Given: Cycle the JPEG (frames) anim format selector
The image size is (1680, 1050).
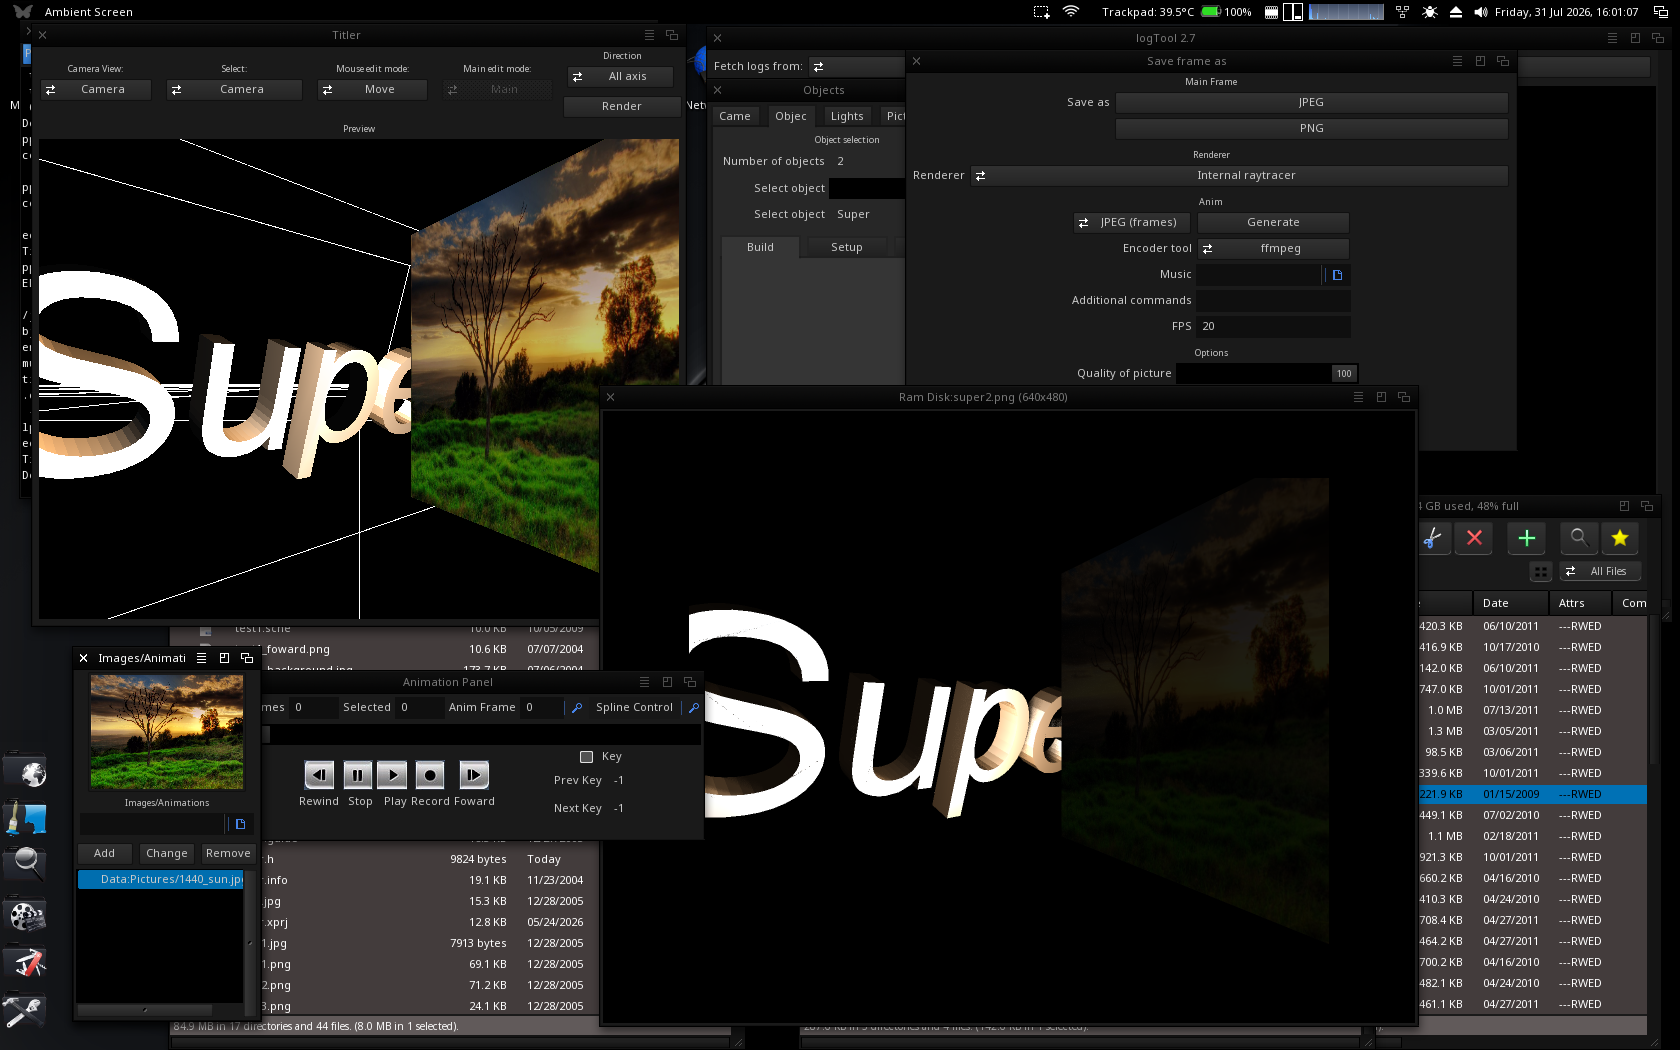Looking at the screenshot, I should click(1132, 222).
